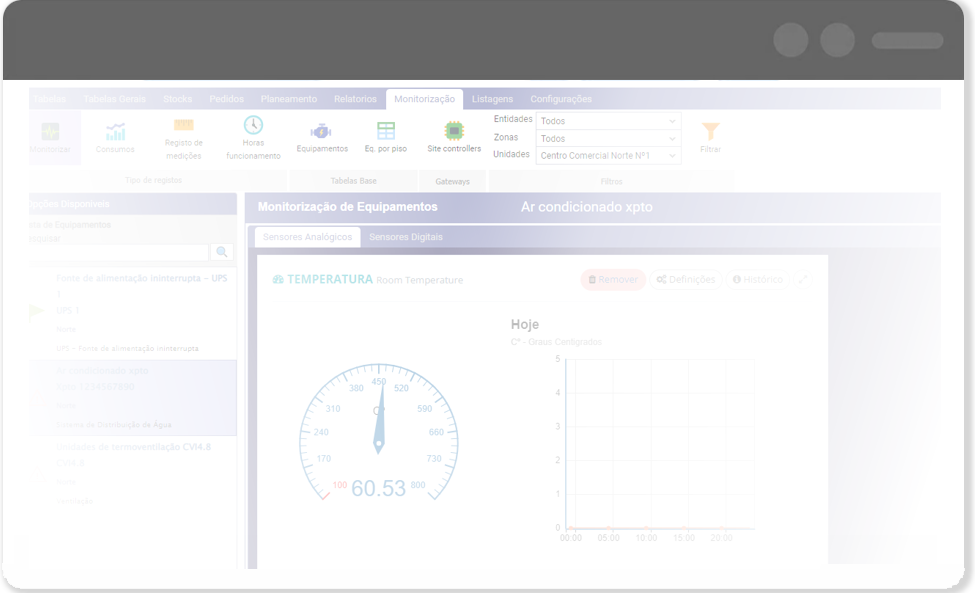This screenshot has height=593, width=975.
Task: Expand the temperature widget to fullscreen
Action: click(x=803, y=279)
